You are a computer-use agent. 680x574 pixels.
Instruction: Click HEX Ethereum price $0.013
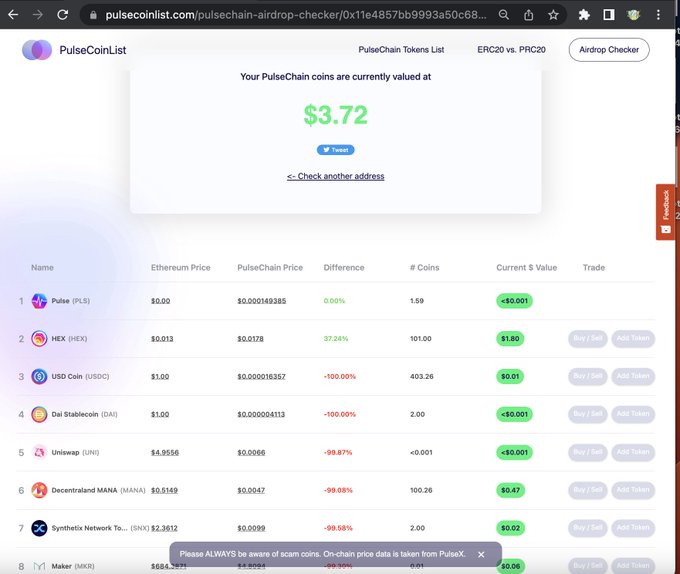pyautogui.click(x=162, y=339)
